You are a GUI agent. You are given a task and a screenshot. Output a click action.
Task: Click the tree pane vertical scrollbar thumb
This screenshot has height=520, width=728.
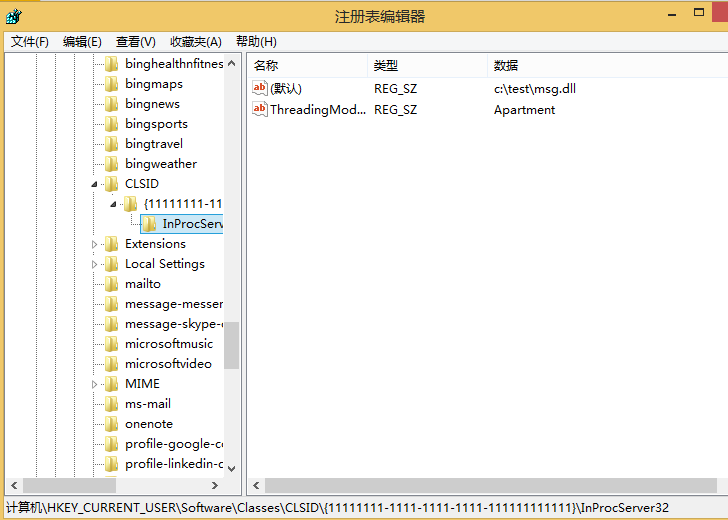(x=232, y=345)
